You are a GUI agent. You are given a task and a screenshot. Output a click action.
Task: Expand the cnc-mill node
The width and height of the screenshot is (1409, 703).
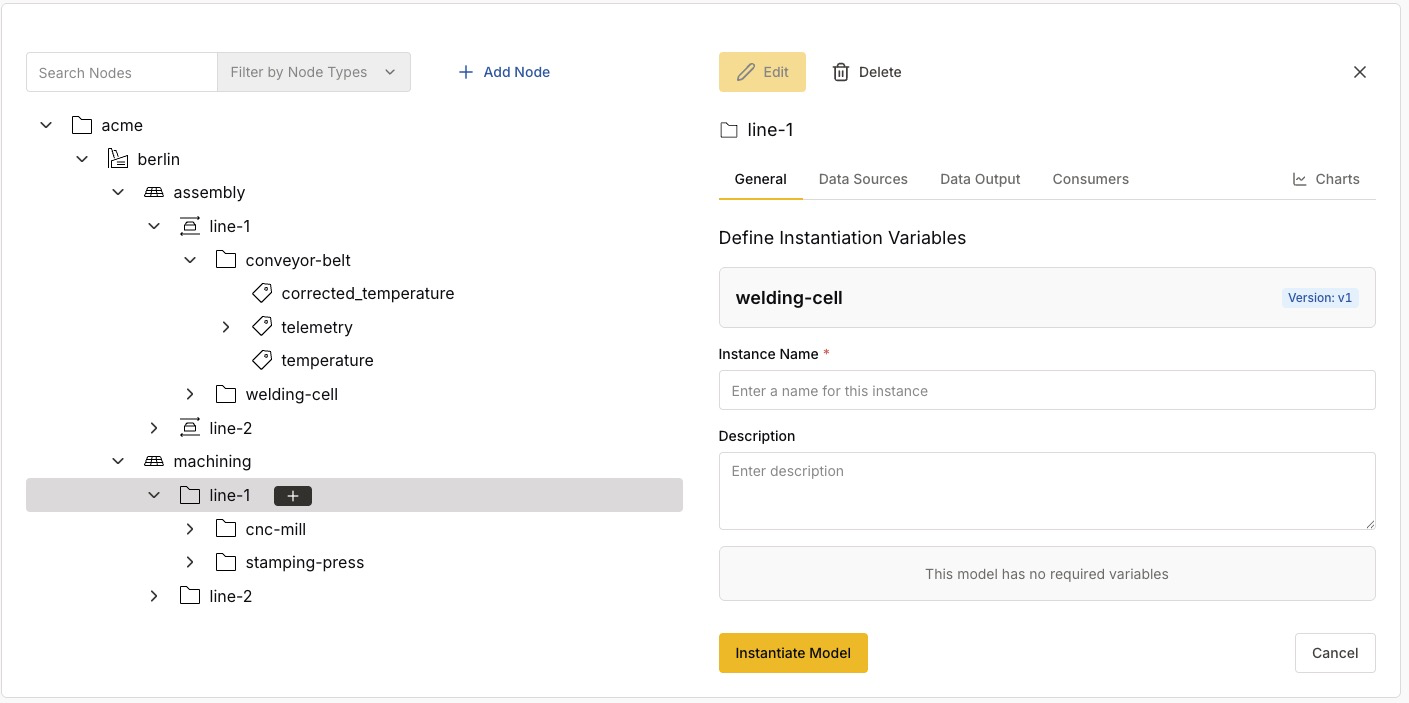190,529
